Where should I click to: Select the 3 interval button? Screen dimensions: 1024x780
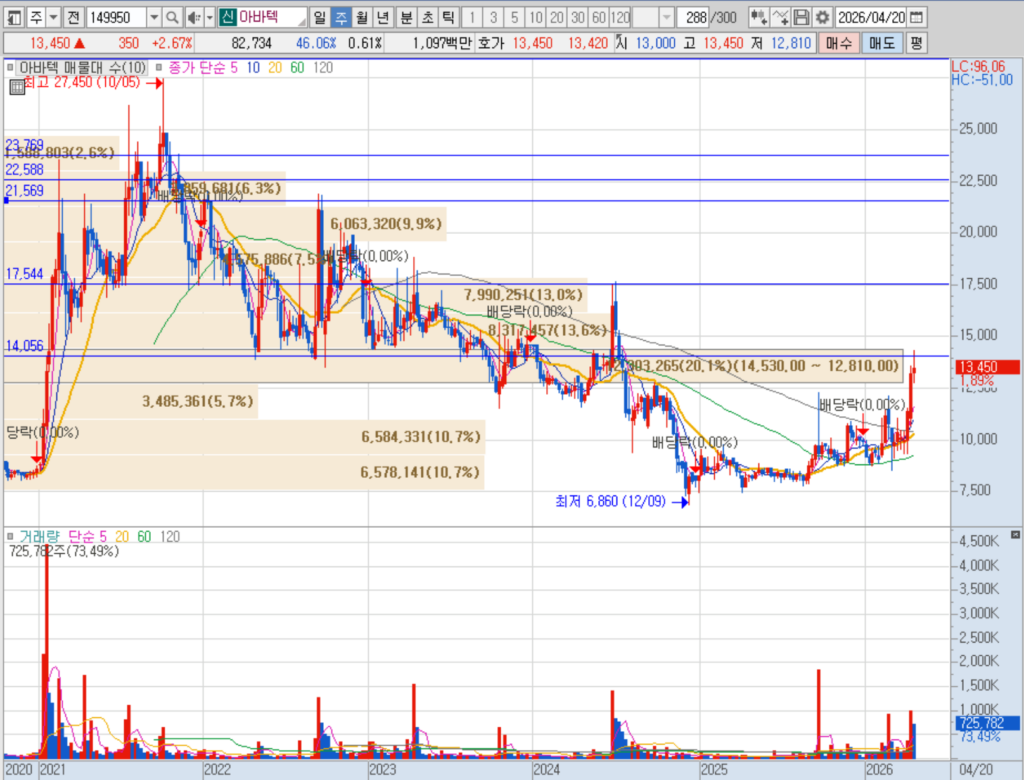tap(493, 17)
